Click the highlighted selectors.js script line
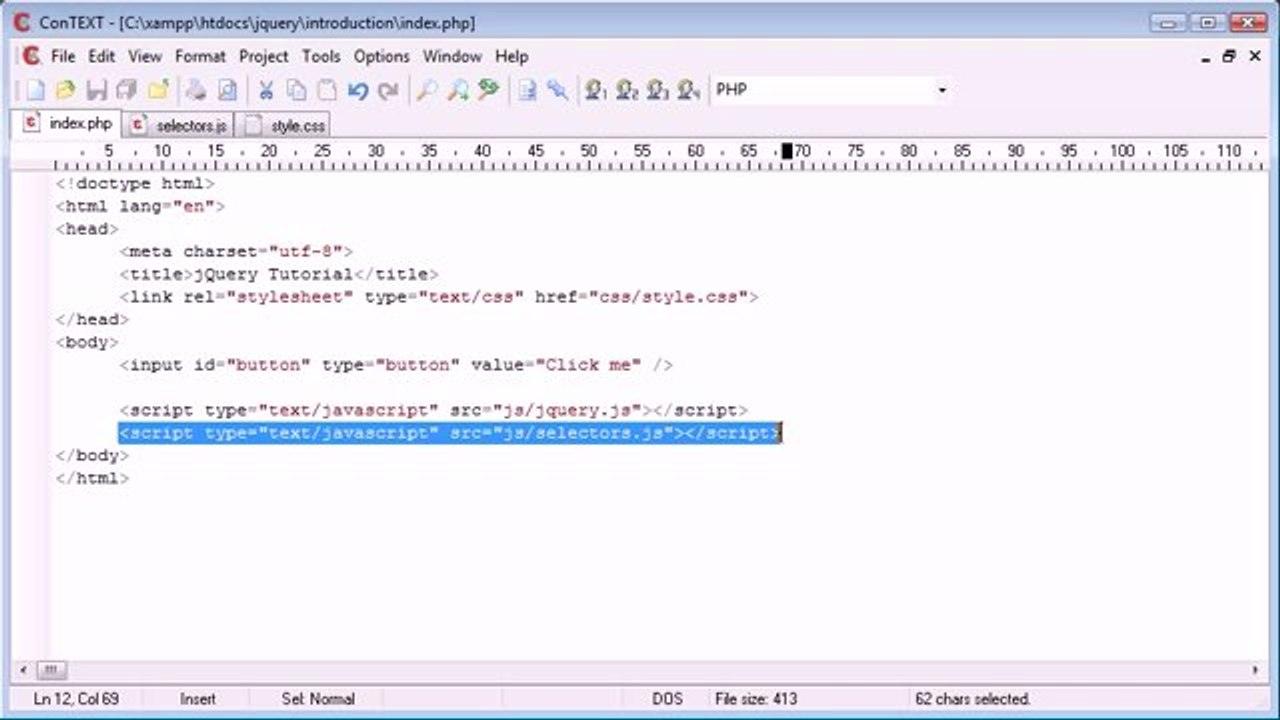Viewport: 1280px width, 720px height. click(x=449, y=433)
